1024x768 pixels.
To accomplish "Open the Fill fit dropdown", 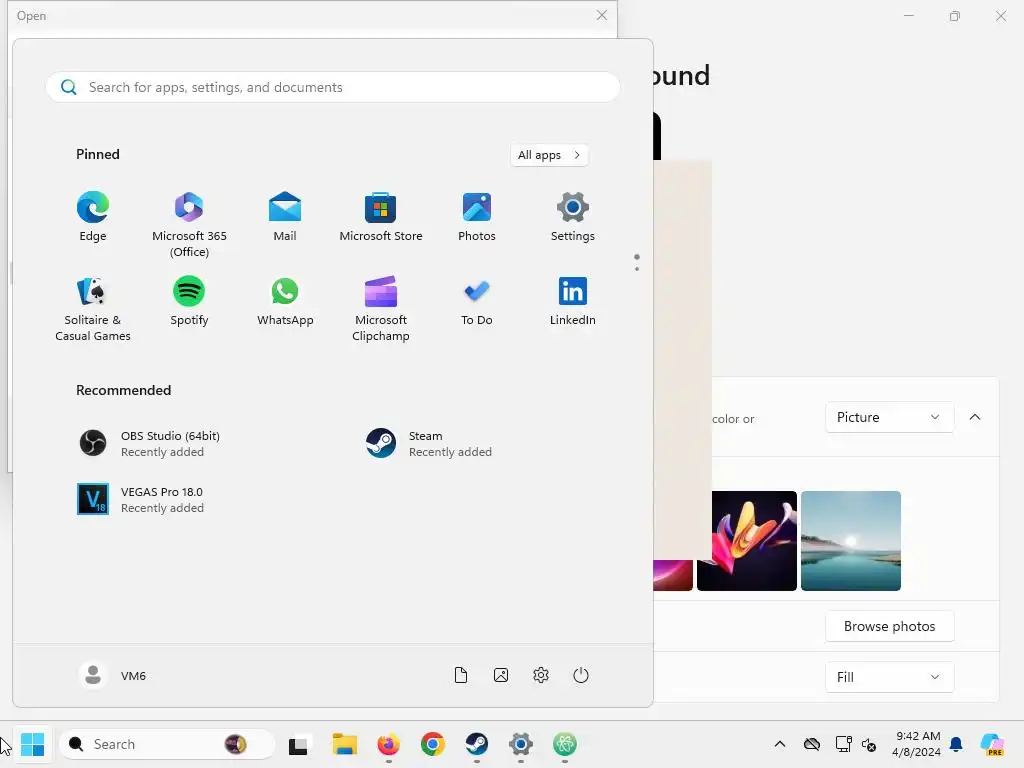I will coord(889,677).
